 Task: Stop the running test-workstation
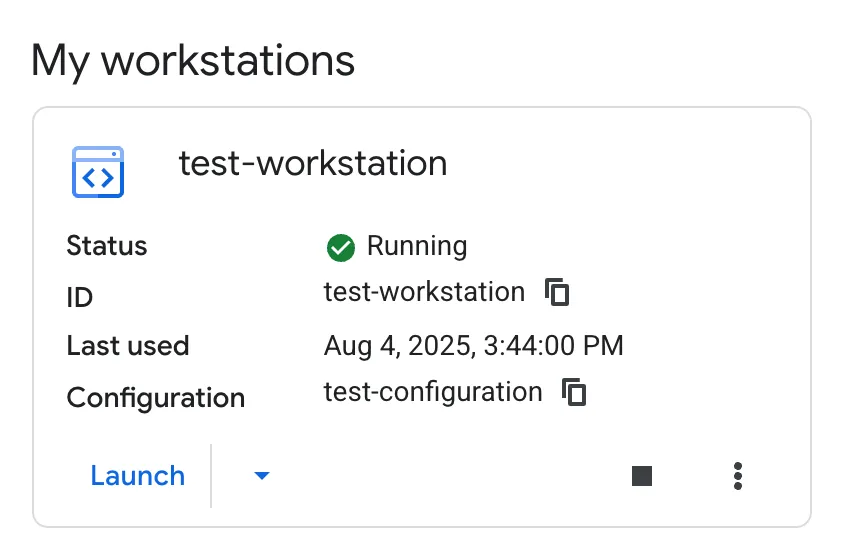642,476
